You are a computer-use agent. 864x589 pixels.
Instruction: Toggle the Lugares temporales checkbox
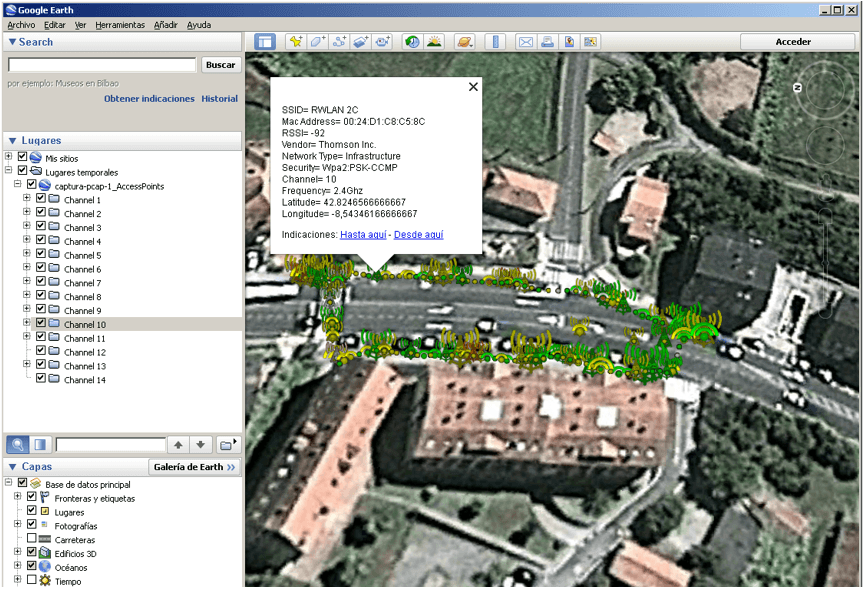point(22,171)
